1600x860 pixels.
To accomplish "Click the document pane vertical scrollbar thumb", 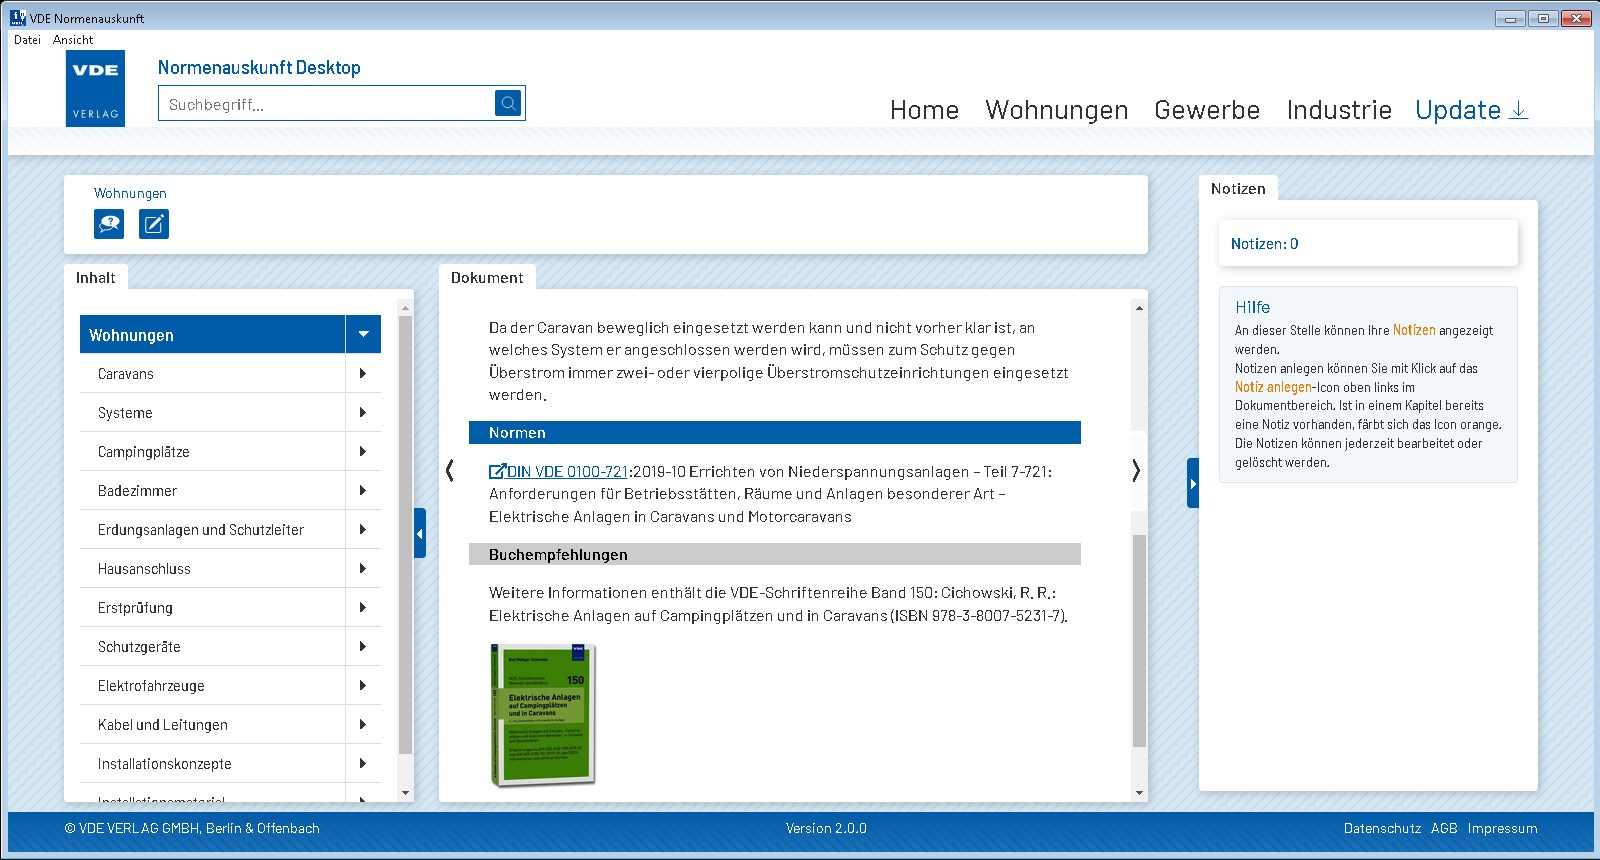I will [x=1139, y=640].
